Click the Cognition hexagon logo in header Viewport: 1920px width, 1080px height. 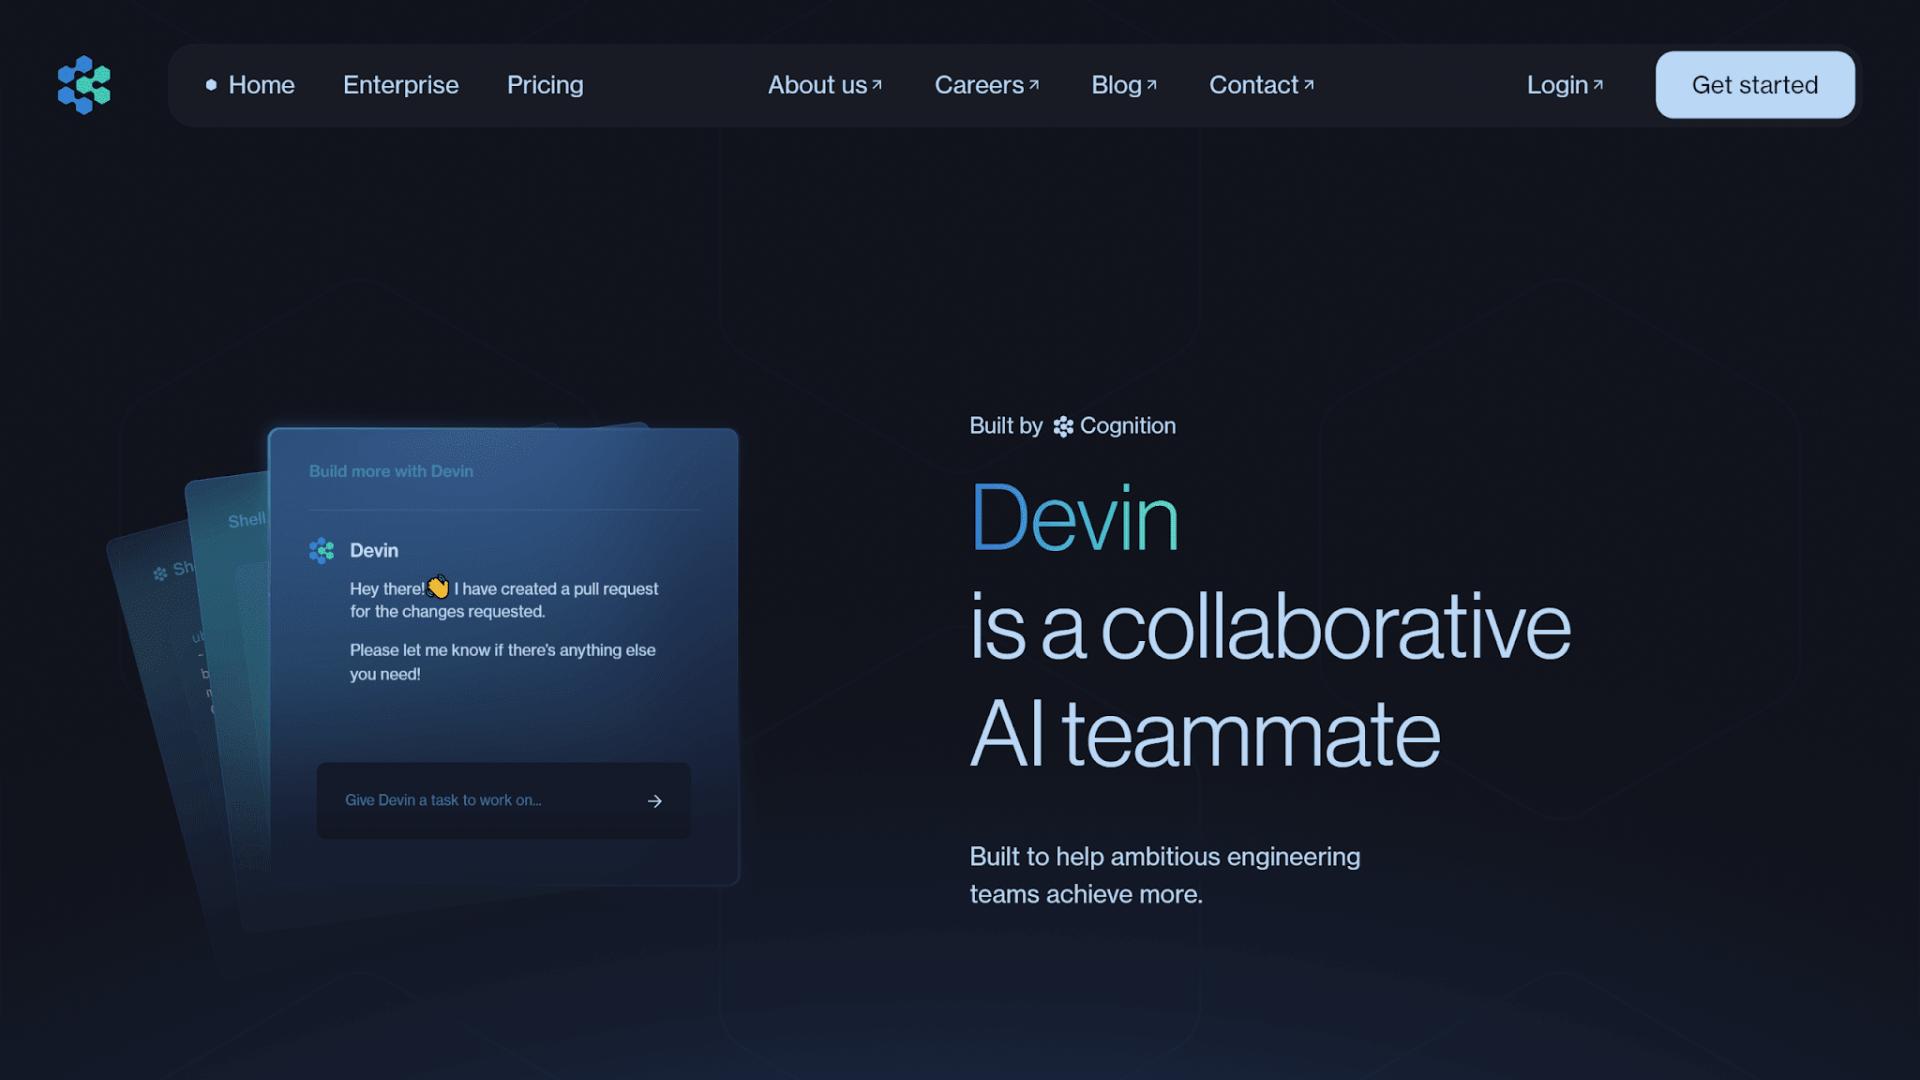pos(84,85)
